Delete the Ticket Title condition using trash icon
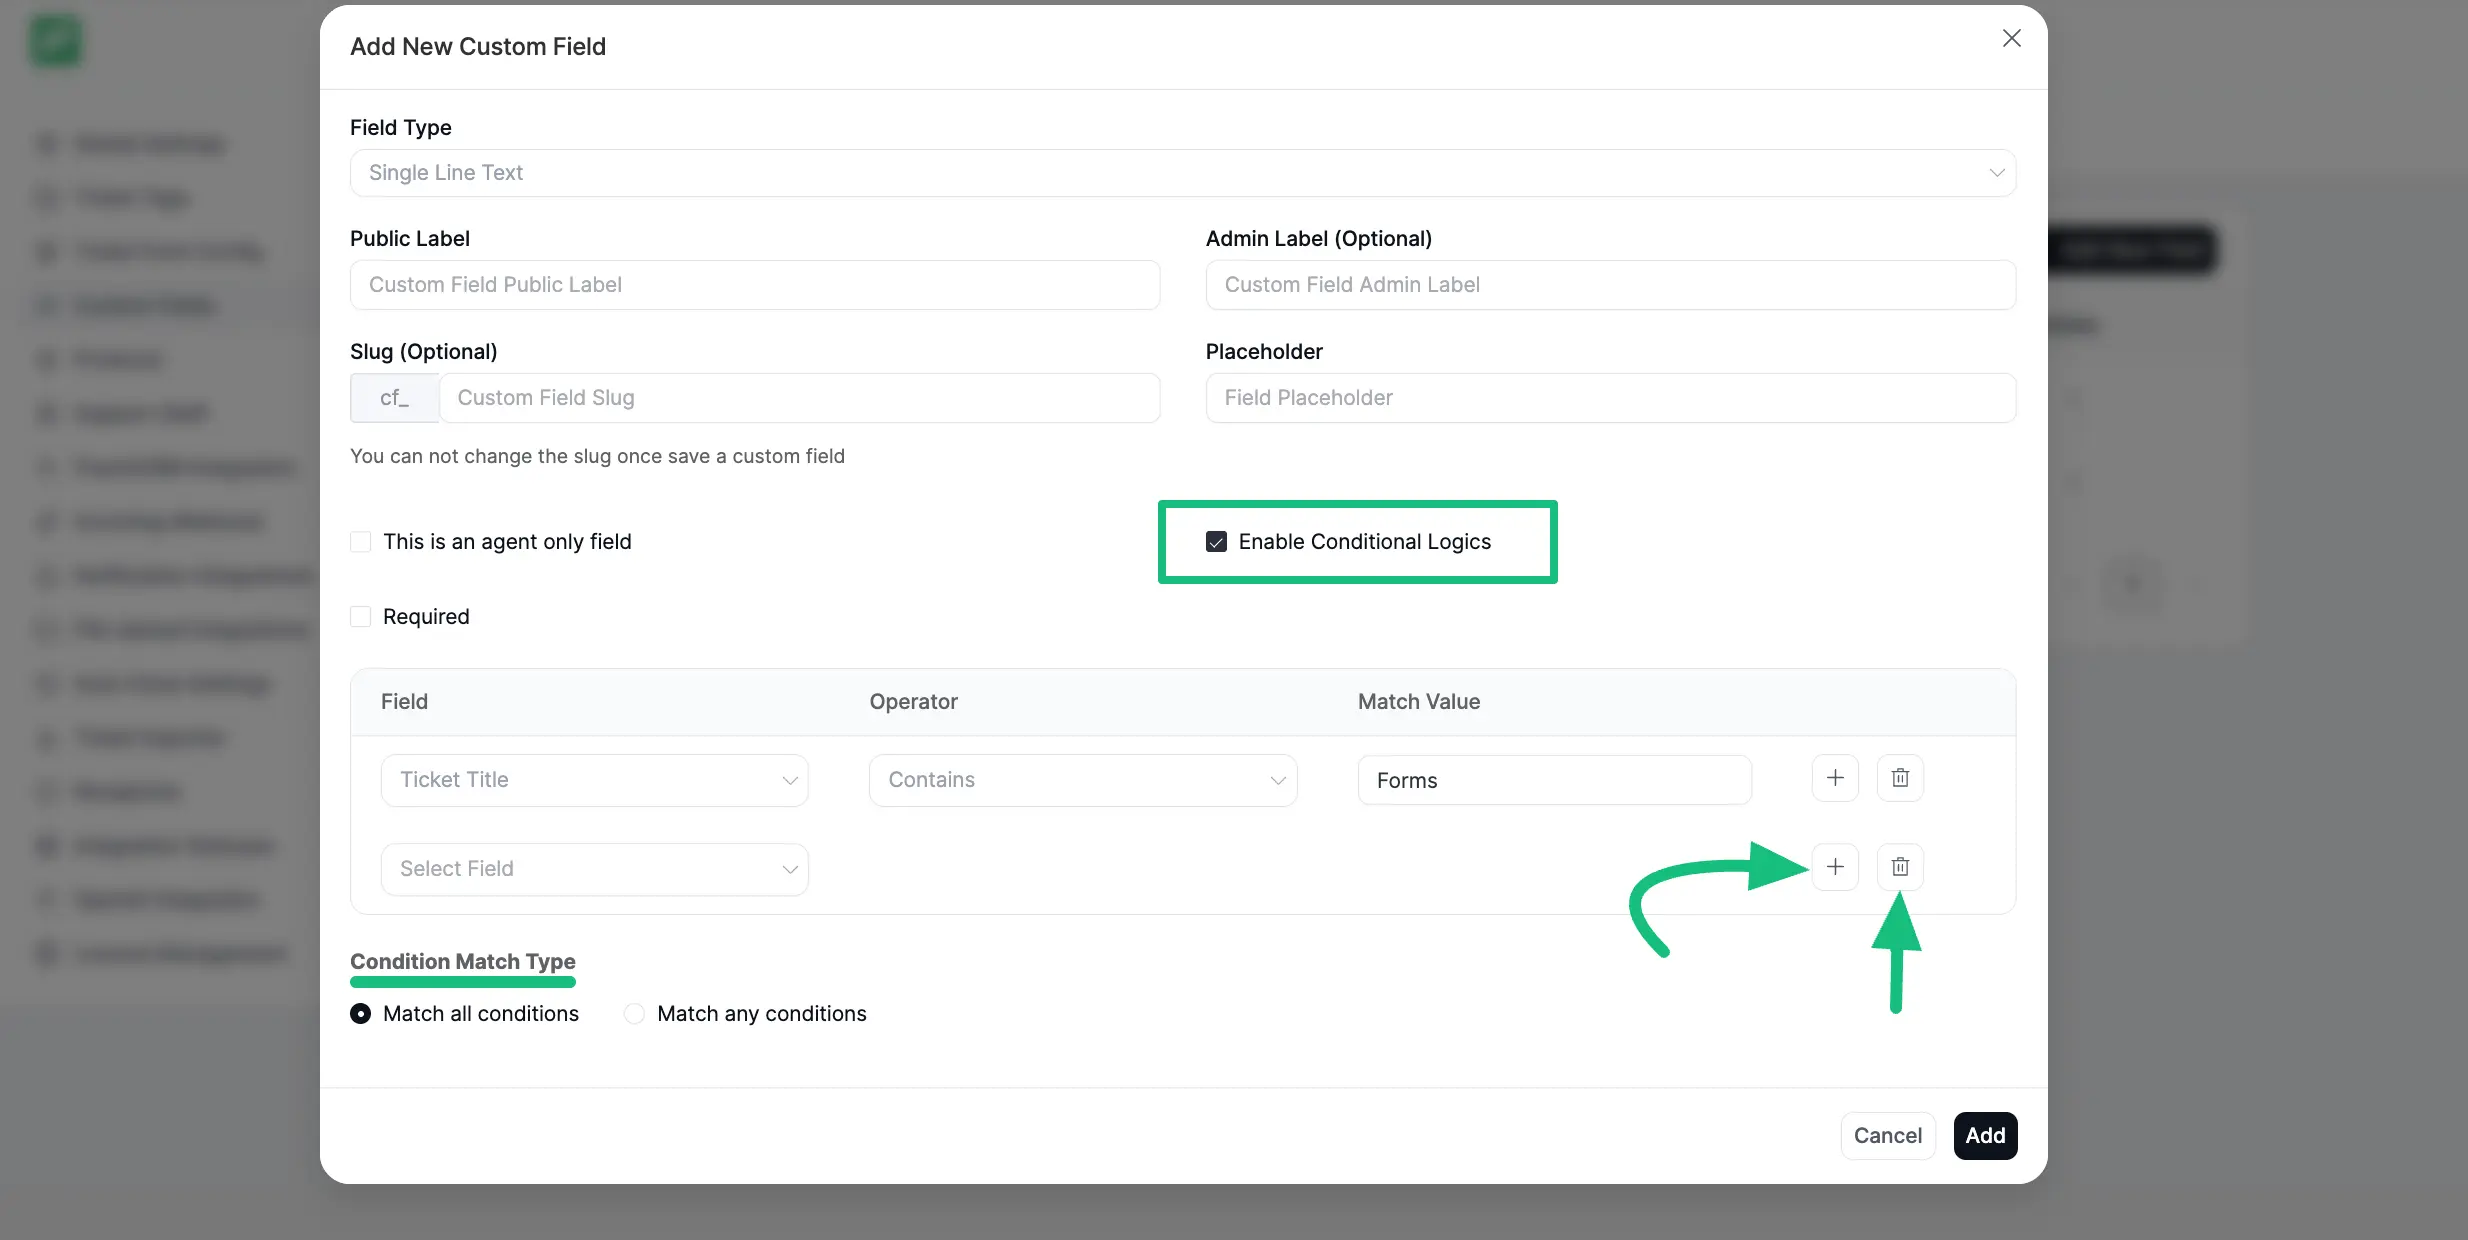The image size is (2468, 1240). 1899,777
